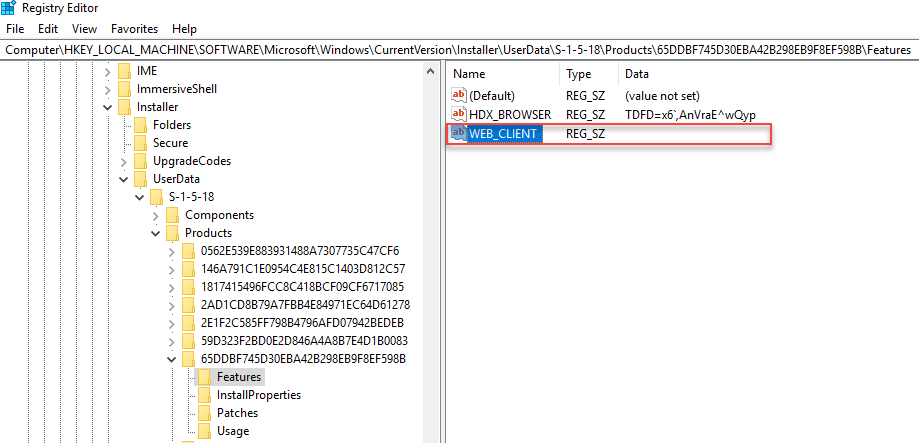
Task: Select the Secure folder icon
Action: (140, 143)
